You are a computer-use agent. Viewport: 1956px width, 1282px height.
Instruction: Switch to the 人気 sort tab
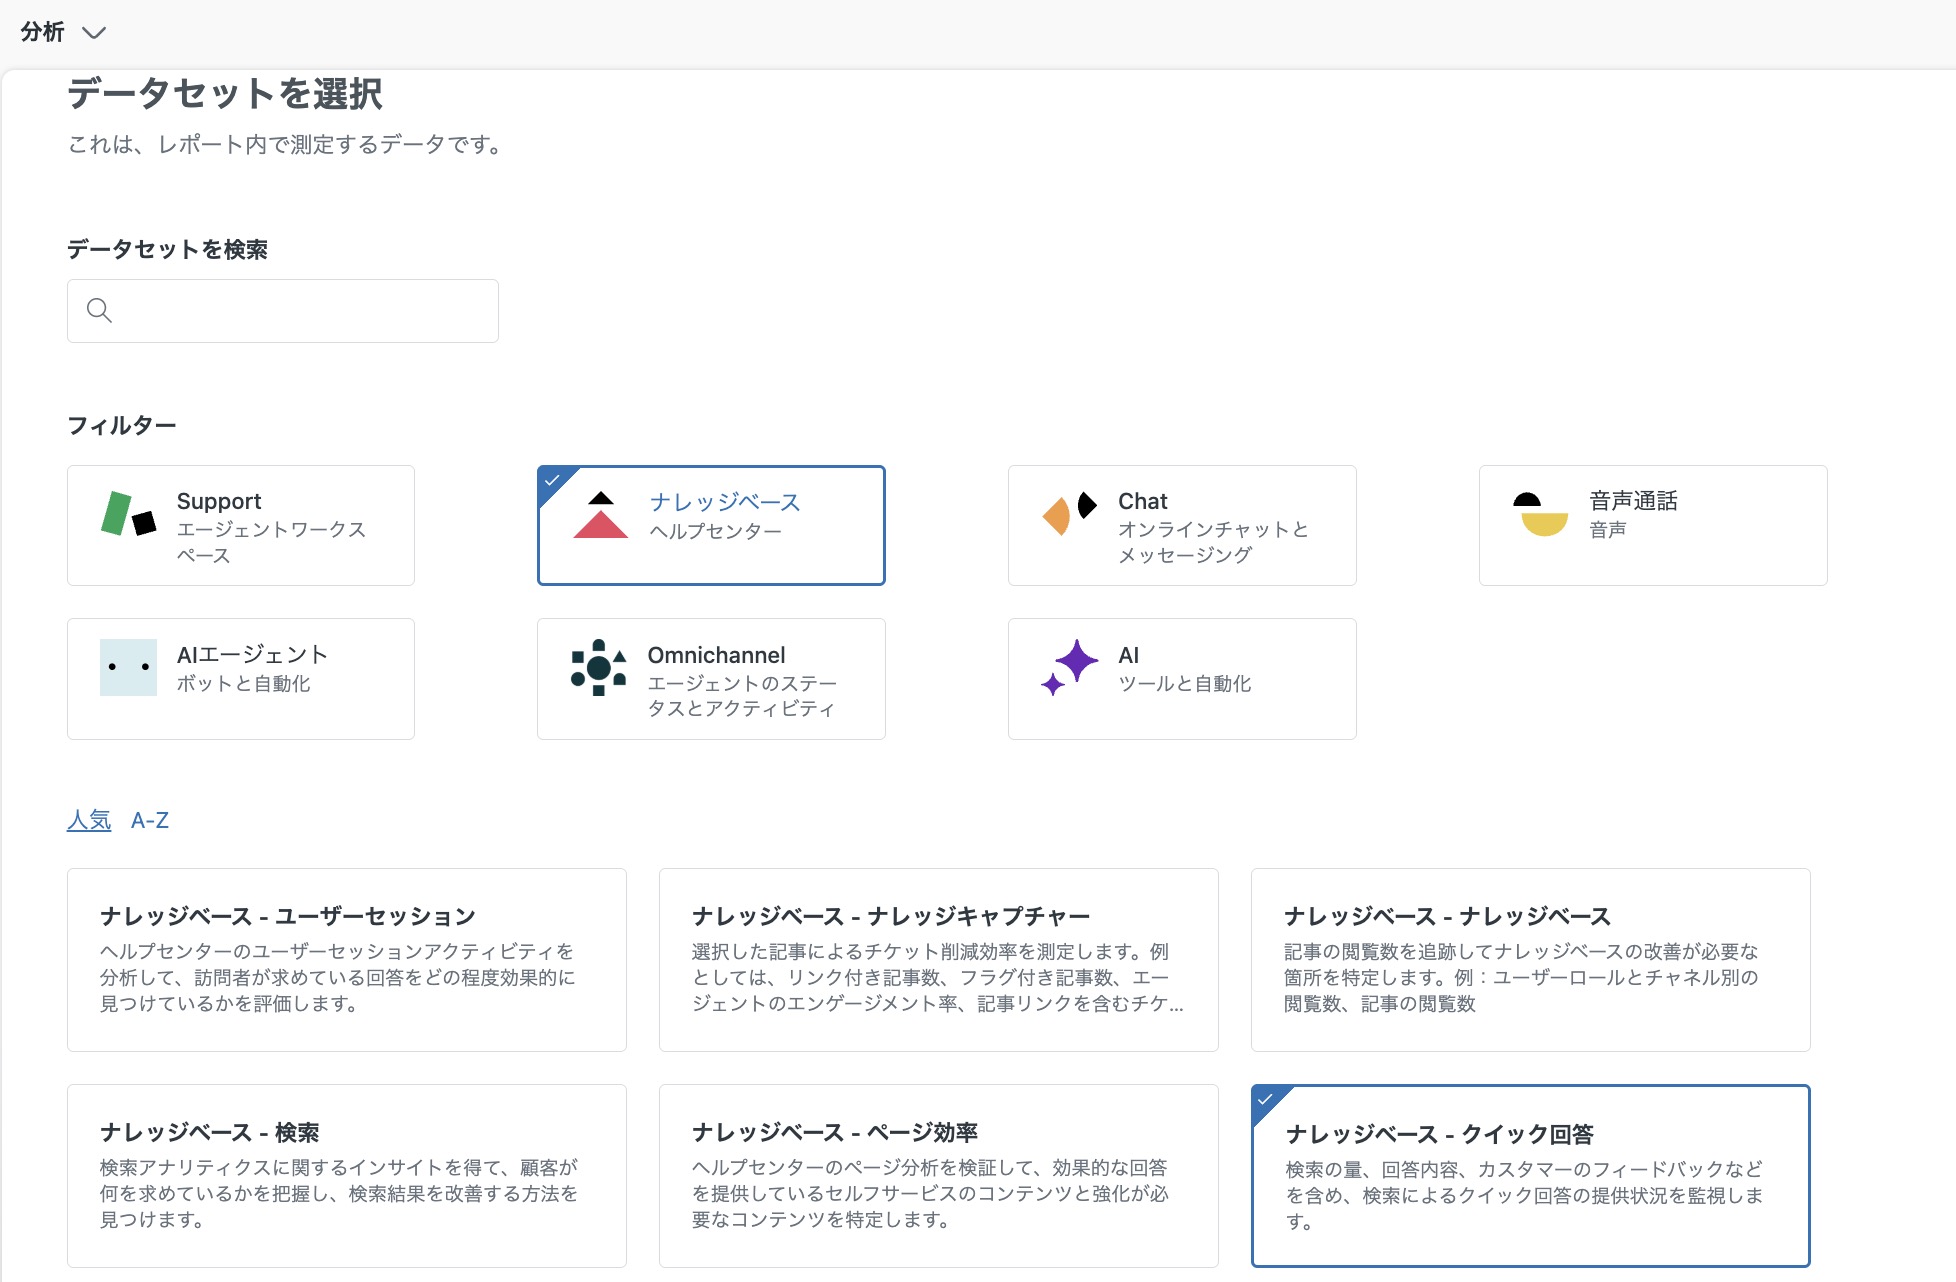tap(89, 820)
